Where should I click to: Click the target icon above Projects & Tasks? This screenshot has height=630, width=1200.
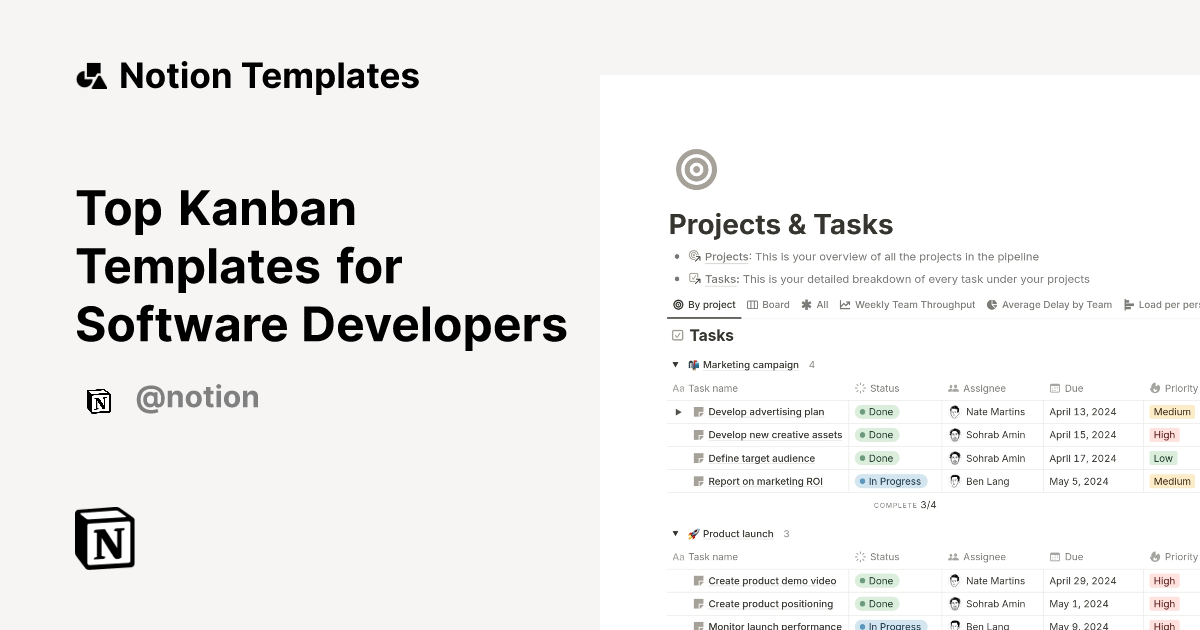tap(696, 169)
